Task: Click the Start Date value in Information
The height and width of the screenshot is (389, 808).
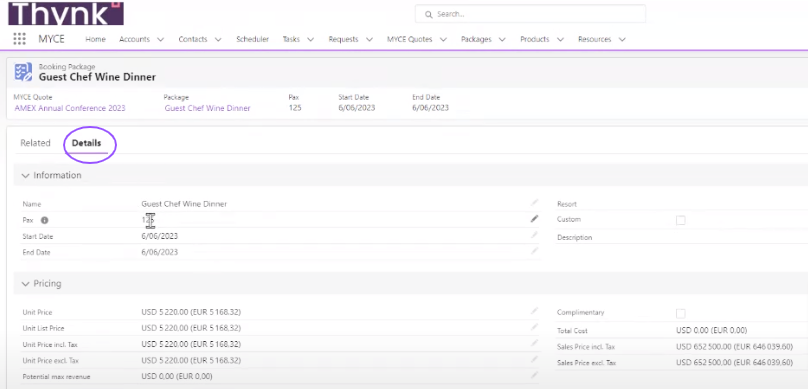Action: click(160, 236)
